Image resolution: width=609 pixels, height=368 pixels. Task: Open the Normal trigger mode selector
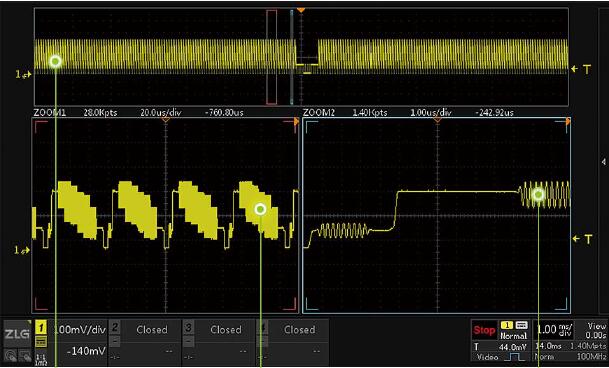(x=513, y=335)
